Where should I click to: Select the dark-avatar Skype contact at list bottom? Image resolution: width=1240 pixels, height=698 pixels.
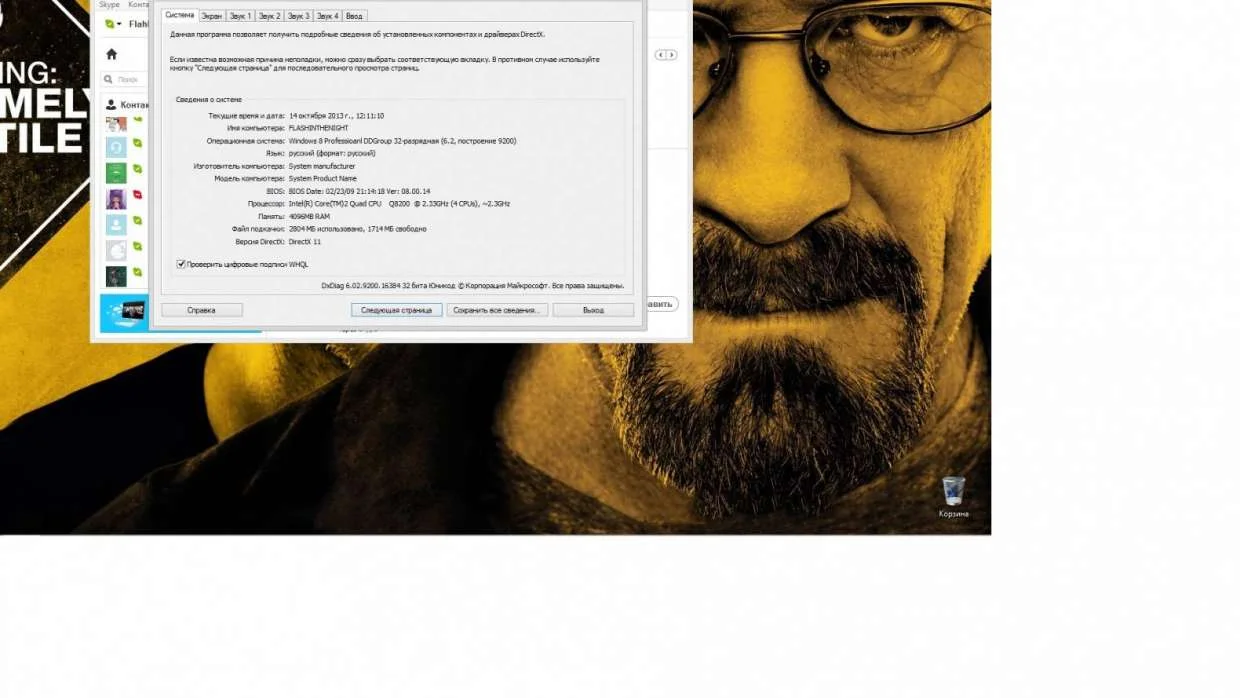click(116, 276)
